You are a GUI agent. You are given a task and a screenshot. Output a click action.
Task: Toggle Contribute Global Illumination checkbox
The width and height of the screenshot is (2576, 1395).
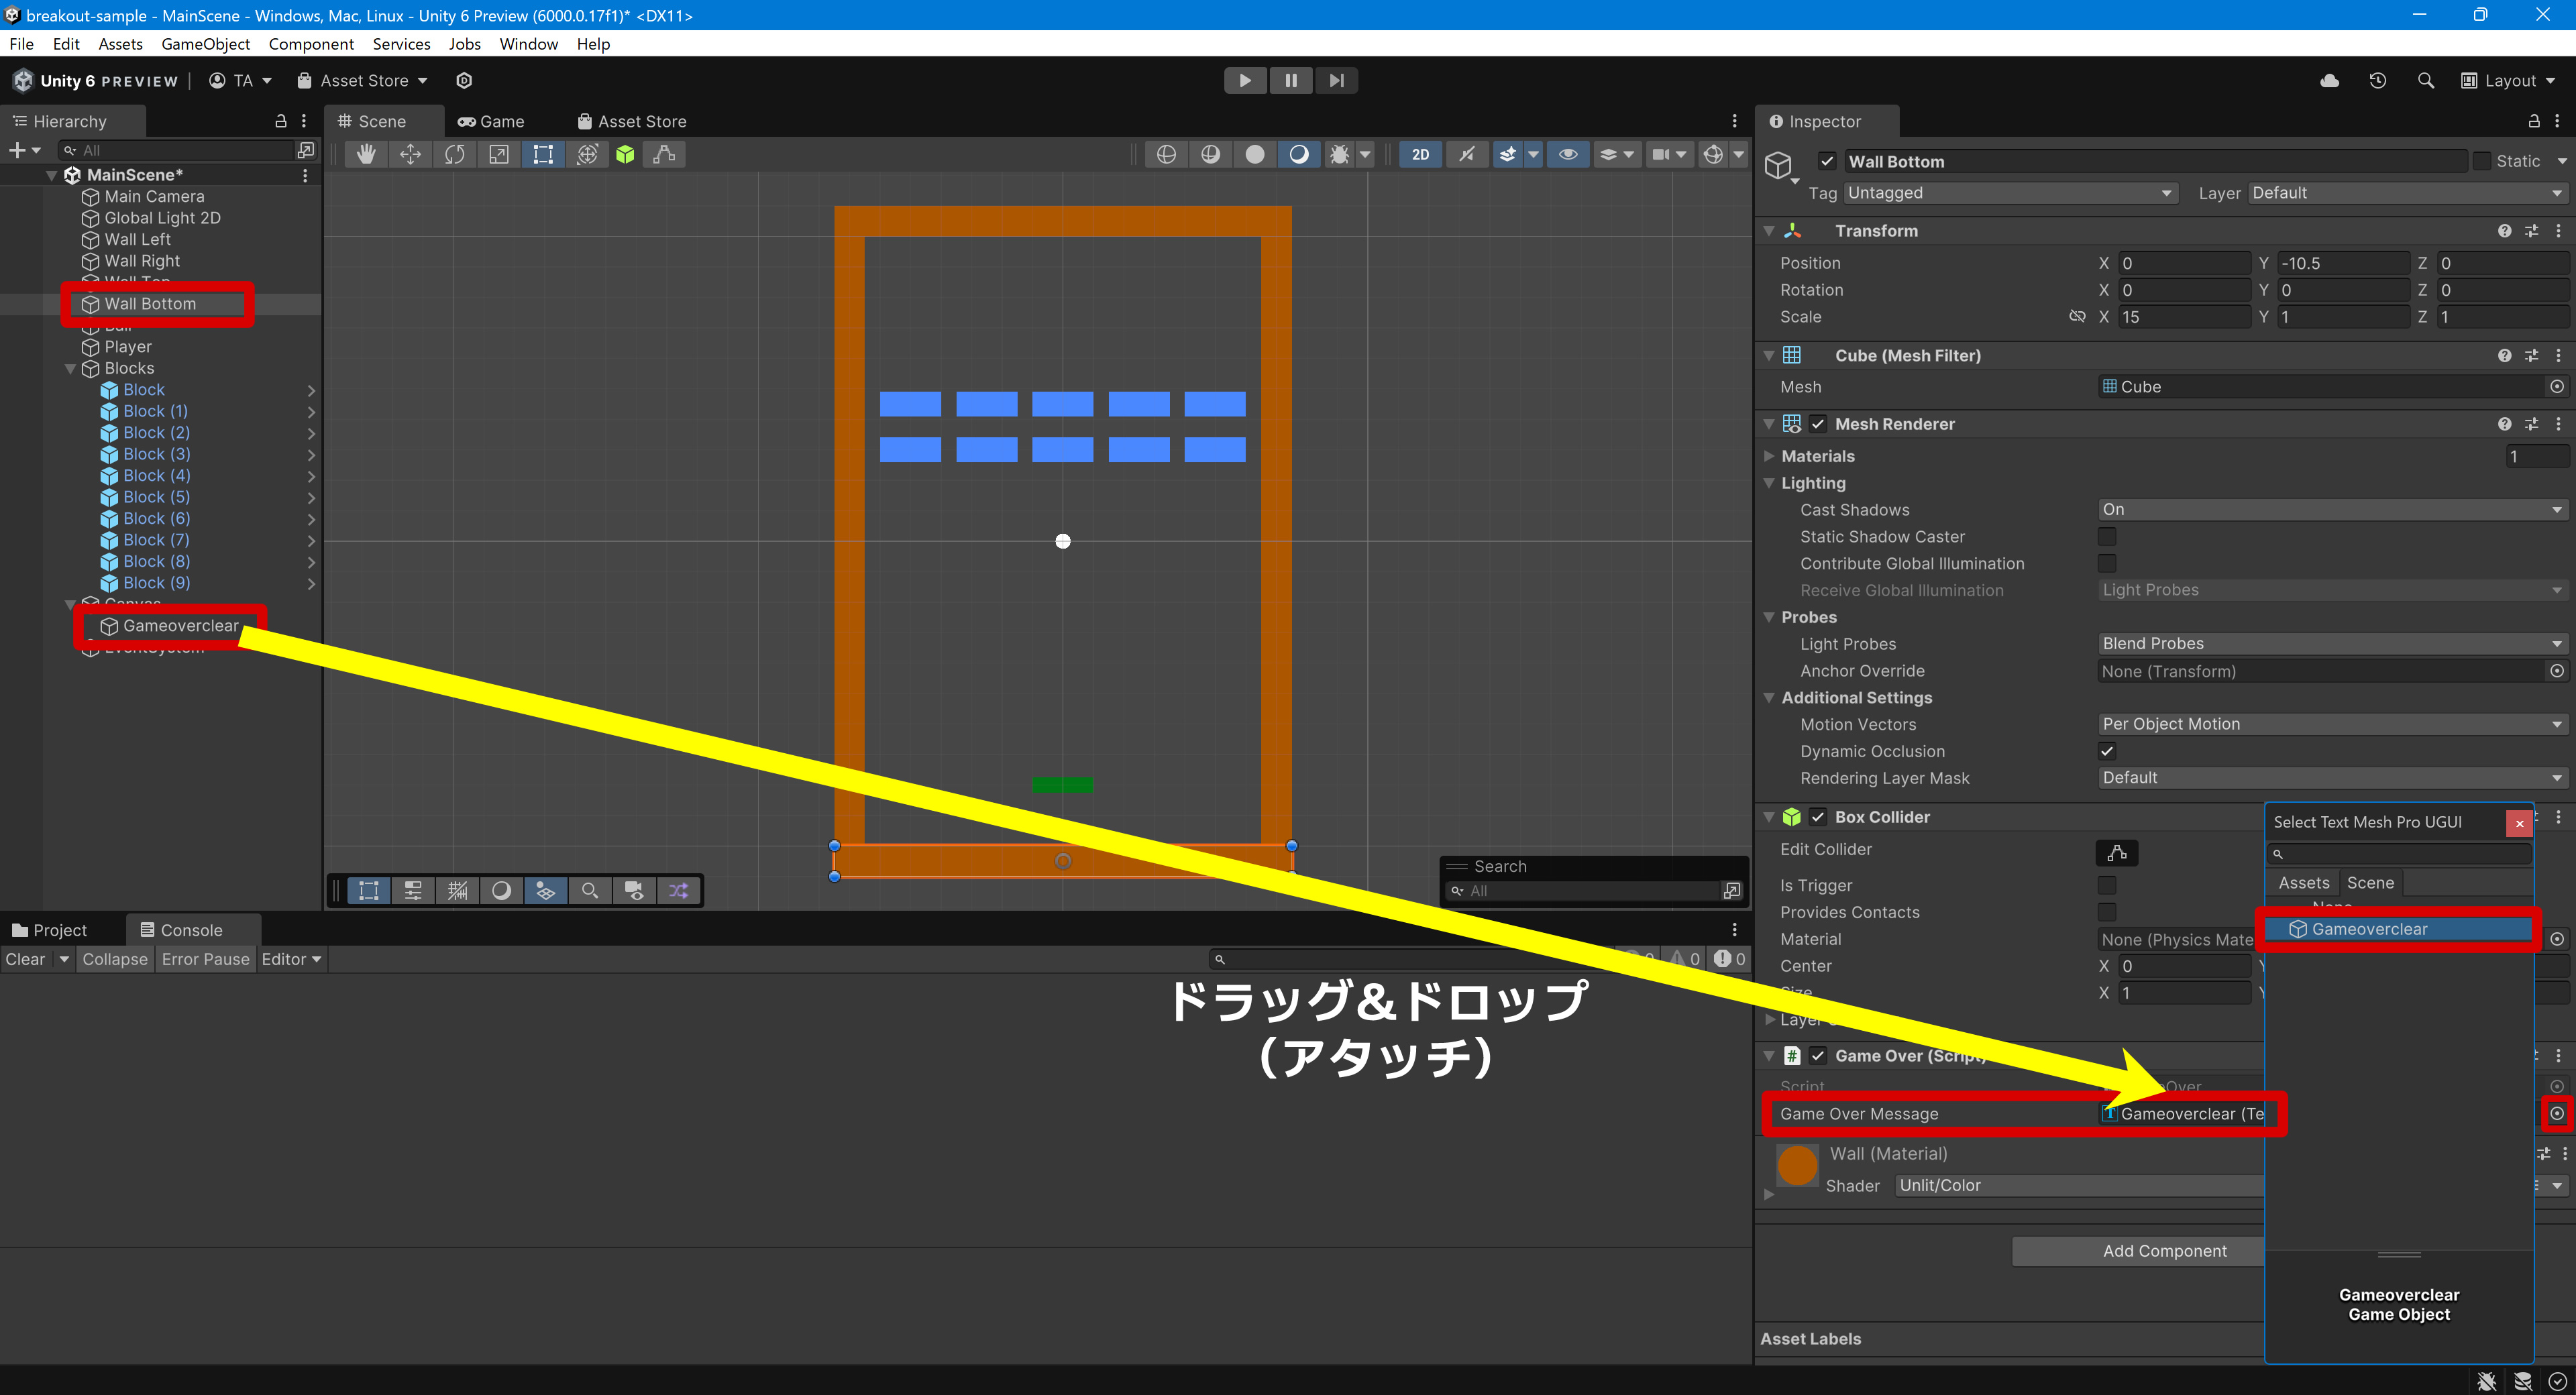(x=2107, y=564)
